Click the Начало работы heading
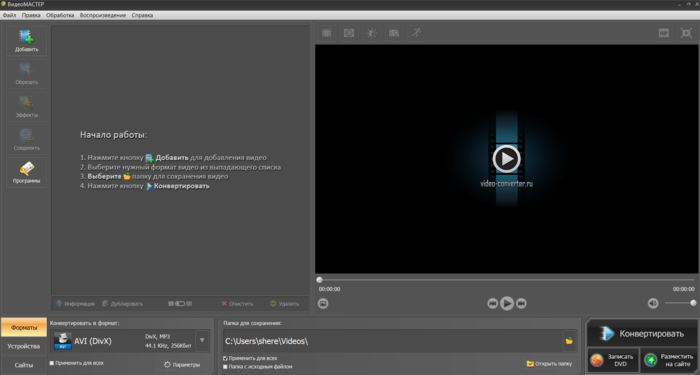 114,135
